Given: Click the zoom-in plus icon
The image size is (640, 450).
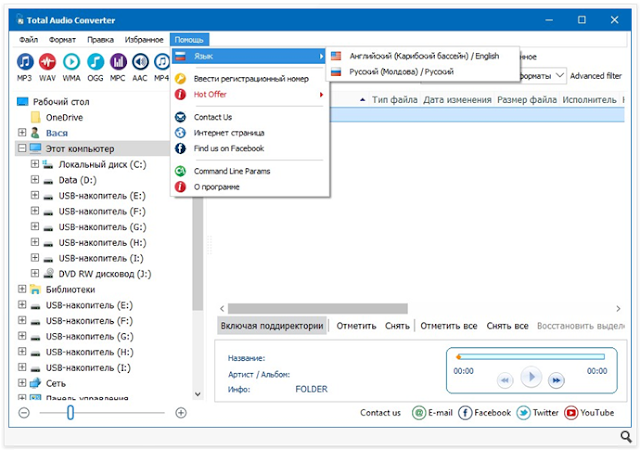Looking at the screenshot, I should coord(181,413).
